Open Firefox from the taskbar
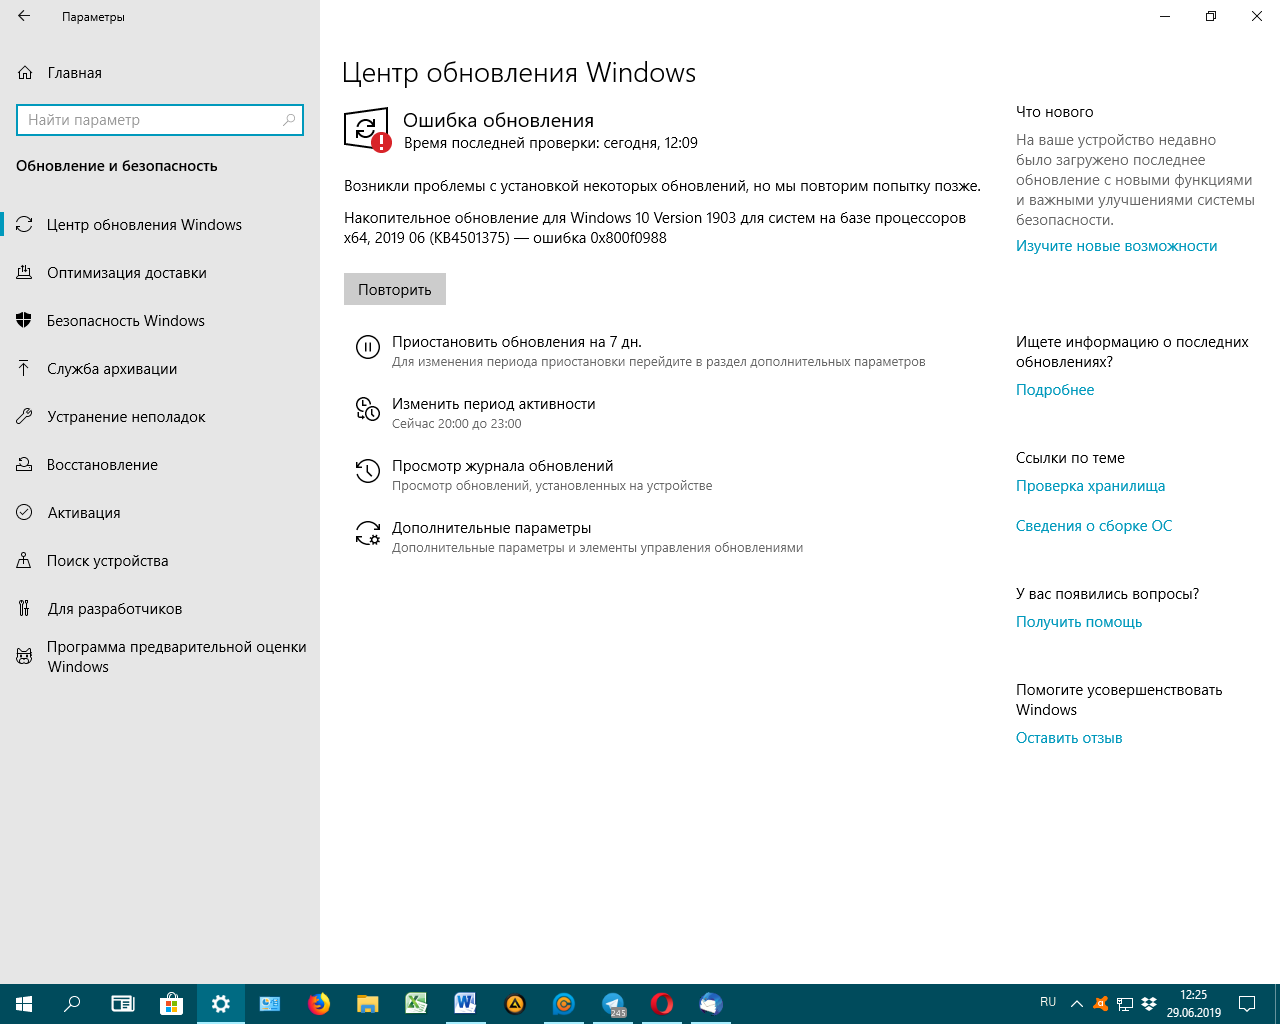This screenshot has width=1280, height=1024. [319, 1004]
